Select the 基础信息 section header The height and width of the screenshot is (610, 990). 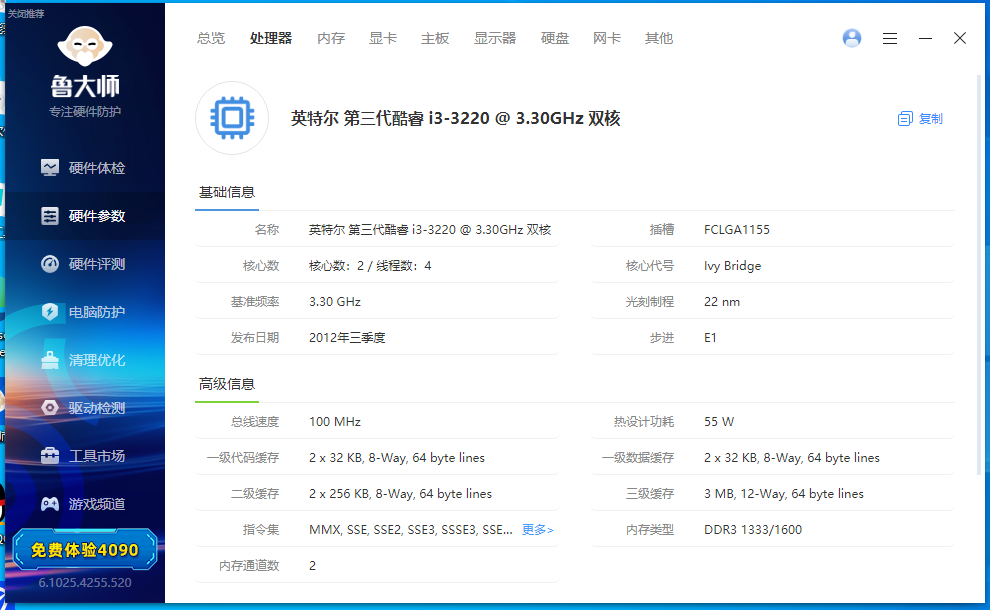click(x=227, y=193)
